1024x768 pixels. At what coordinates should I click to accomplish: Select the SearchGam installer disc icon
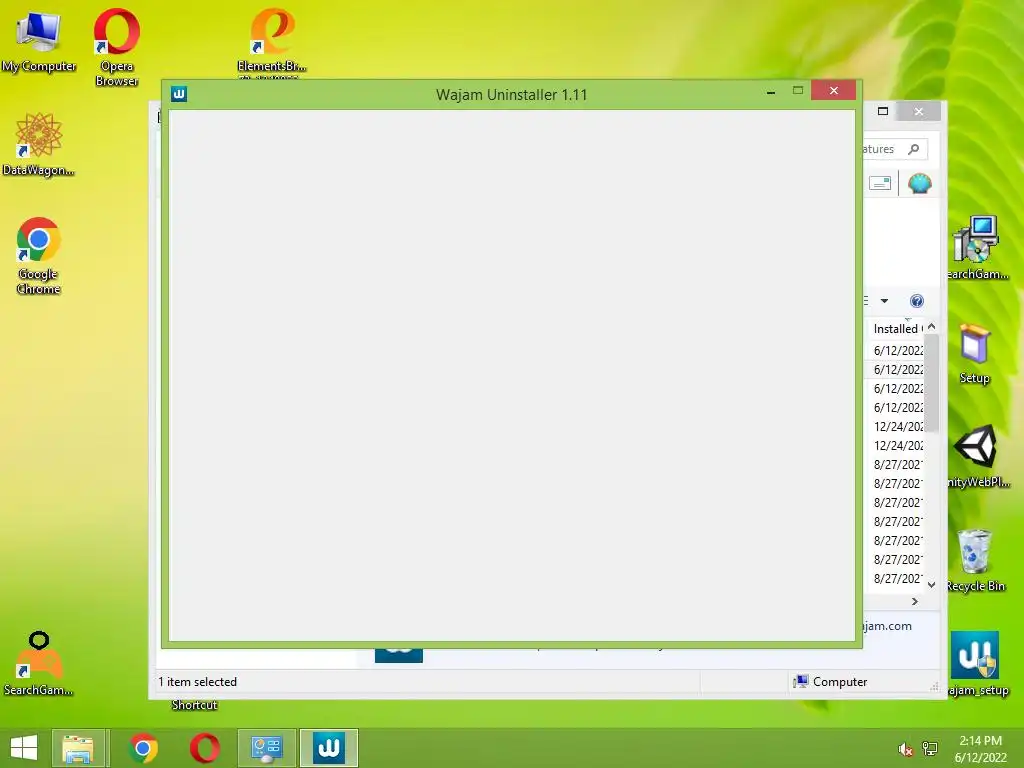976,247
